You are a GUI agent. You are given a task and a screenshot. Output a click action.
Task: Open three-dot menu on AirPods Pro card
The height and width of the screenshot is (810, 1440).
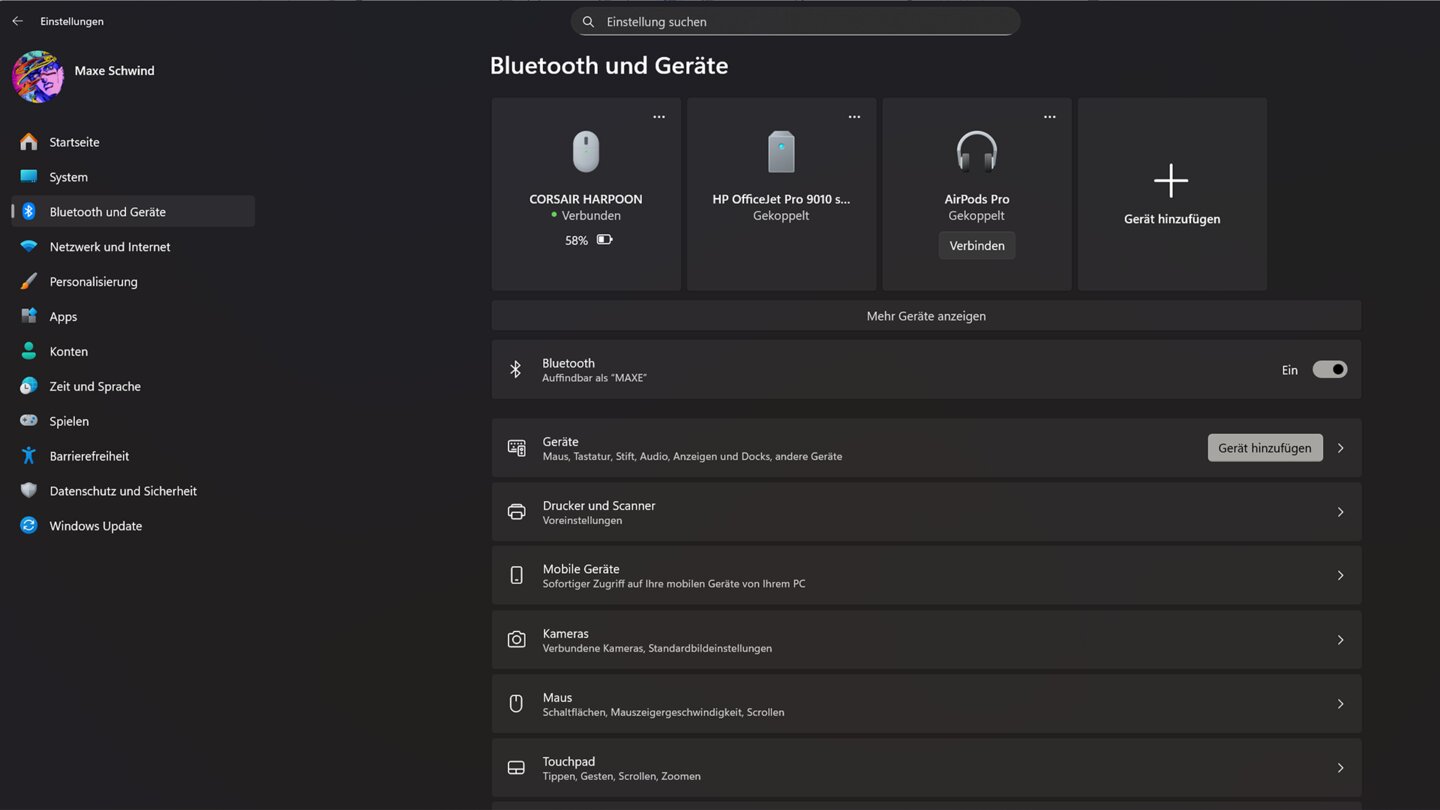click(1049, 117)
